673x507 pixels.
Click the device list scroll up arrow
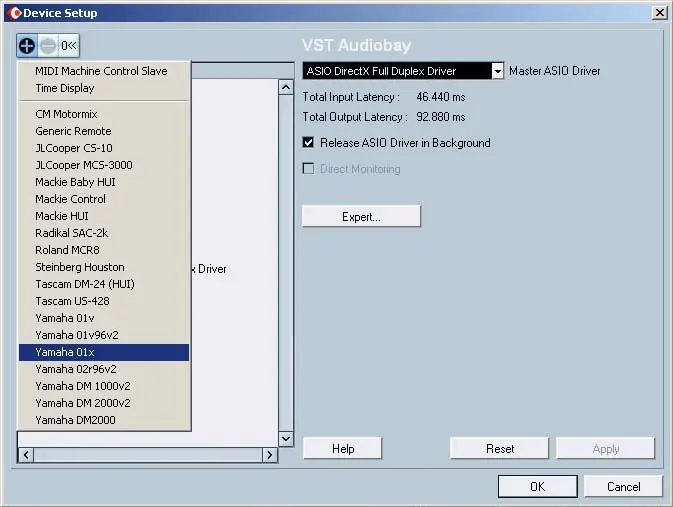point(286,88)
